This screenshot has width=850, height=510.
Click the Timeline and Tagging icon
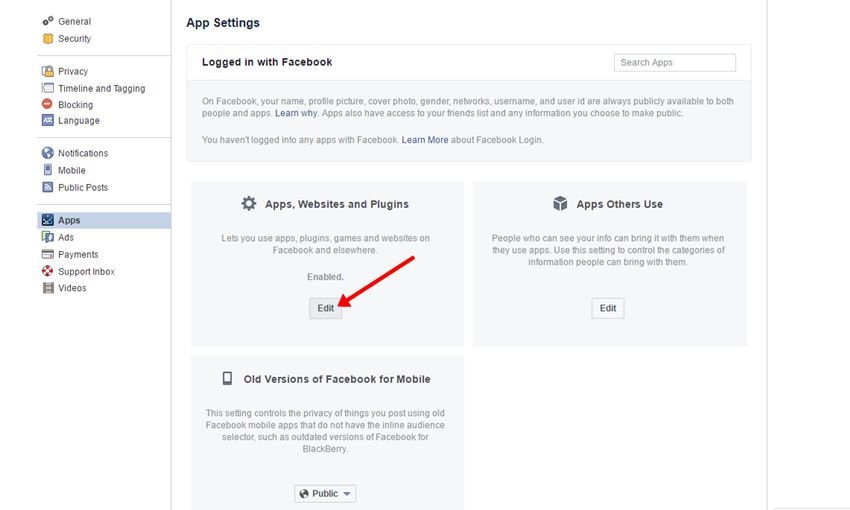point(48,88)
